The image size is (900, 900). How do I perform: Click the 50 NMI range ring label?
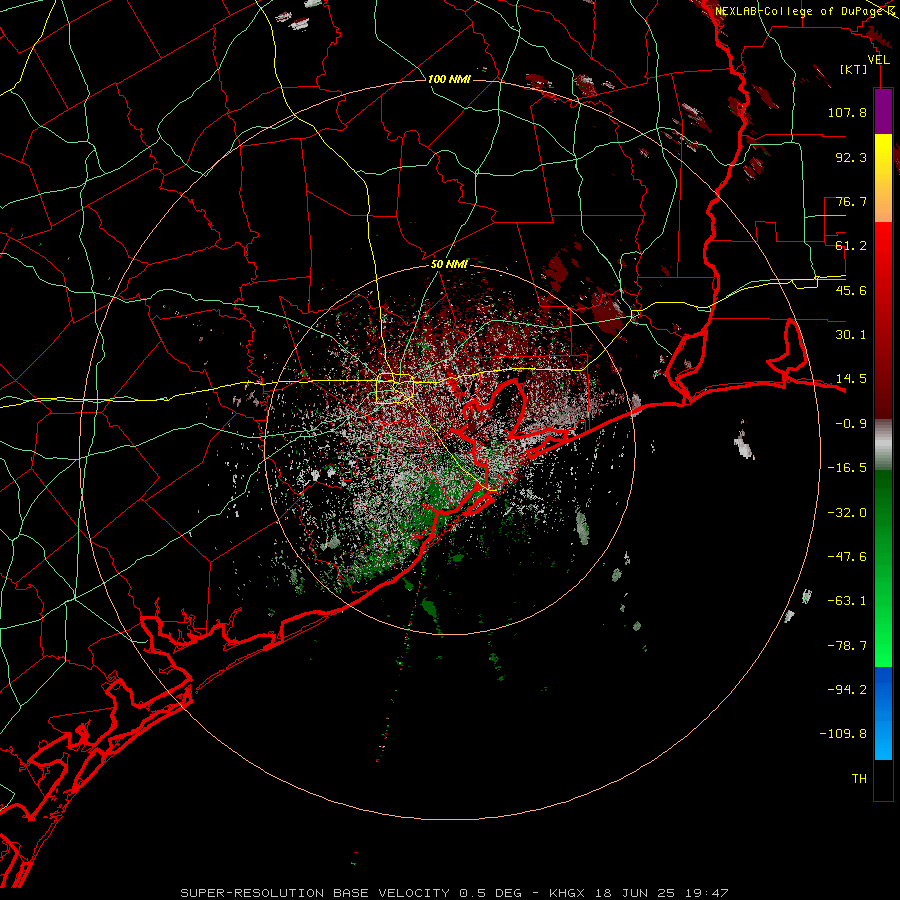449,264
